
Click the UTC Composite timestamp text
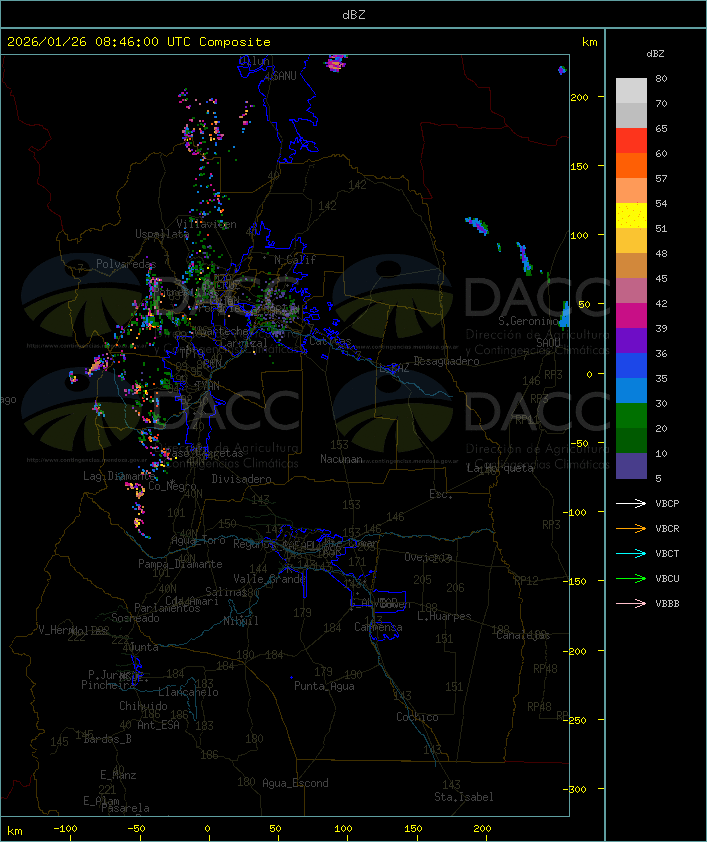coord(139,42)
